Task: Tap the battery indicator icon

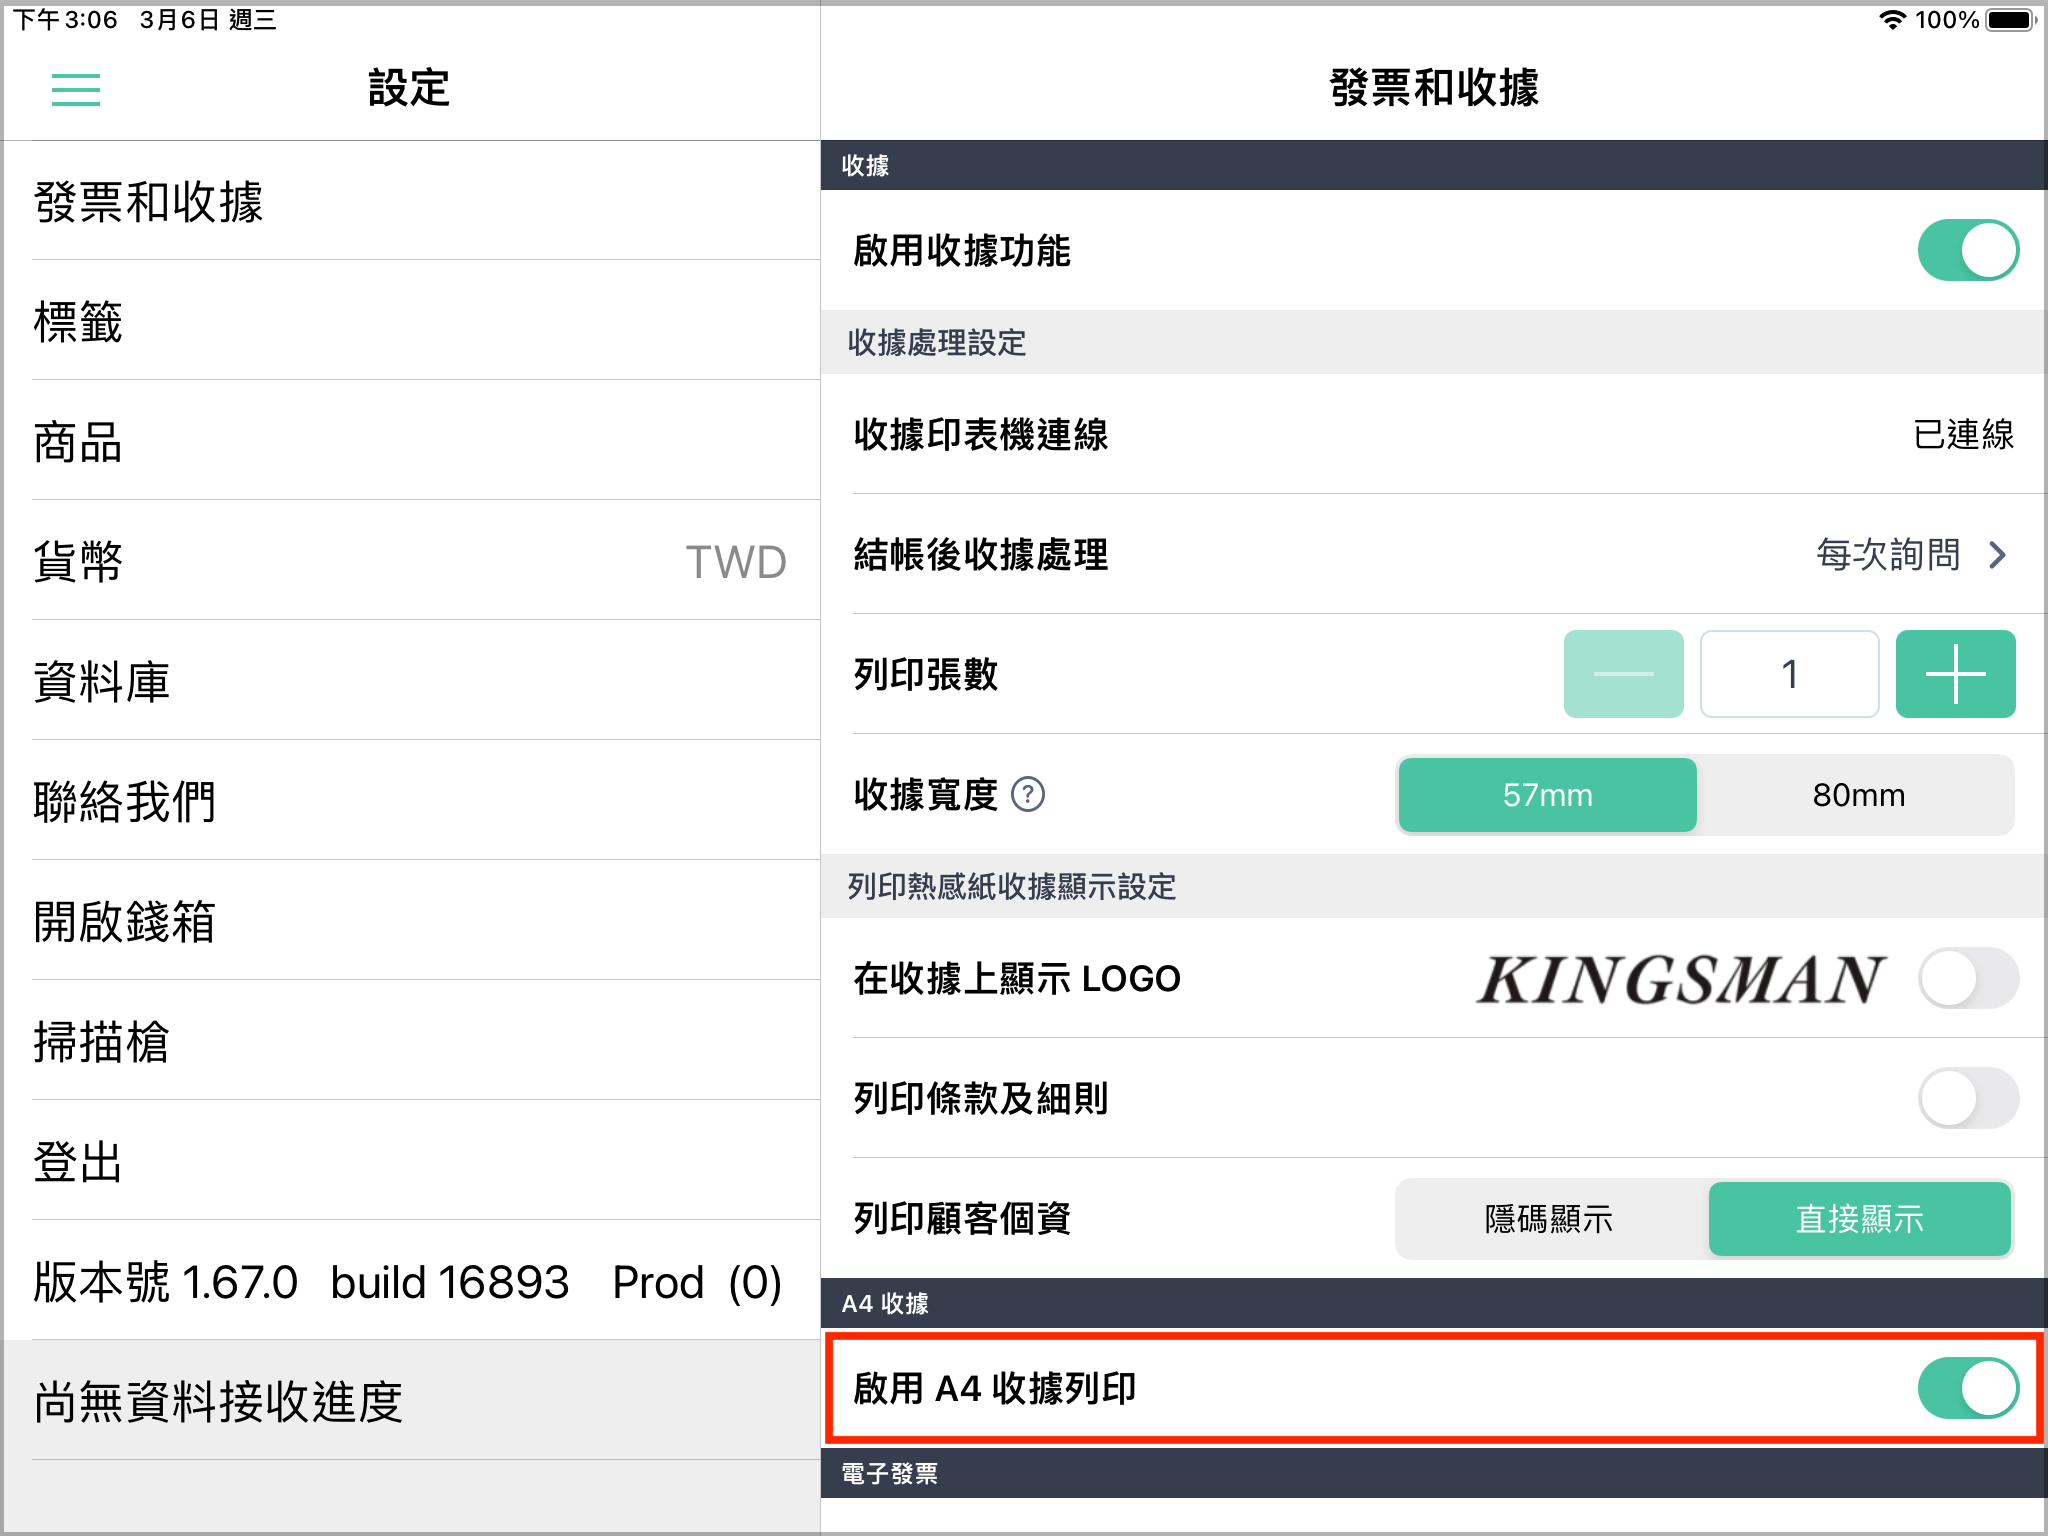Action: pos(2010,19)
